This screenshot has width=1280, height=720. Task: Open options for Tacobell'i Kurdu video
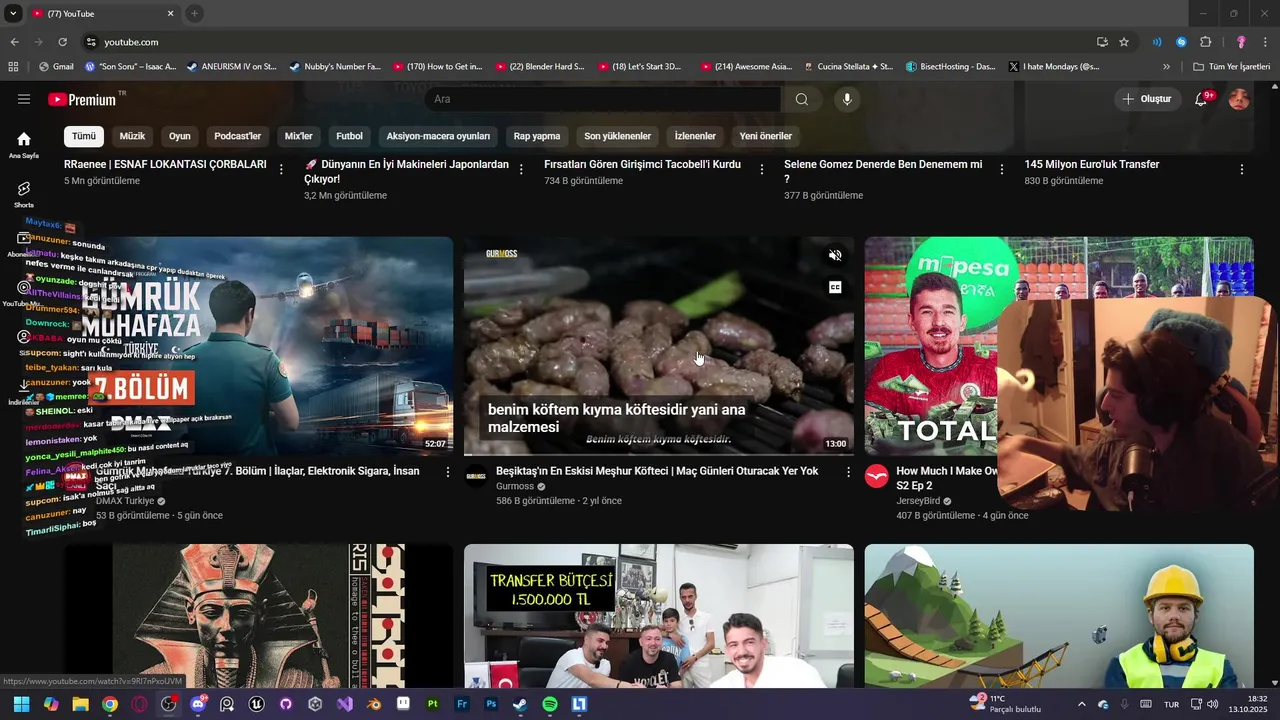click(x=761, y=170)
